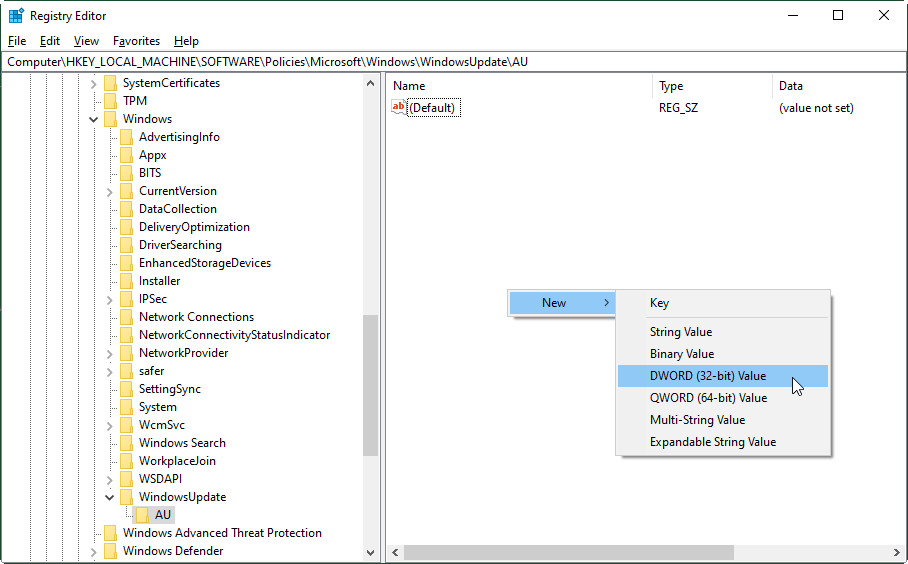Open the Help menu
The width and height of the screenshot is (908, 564).
[186, 41]
